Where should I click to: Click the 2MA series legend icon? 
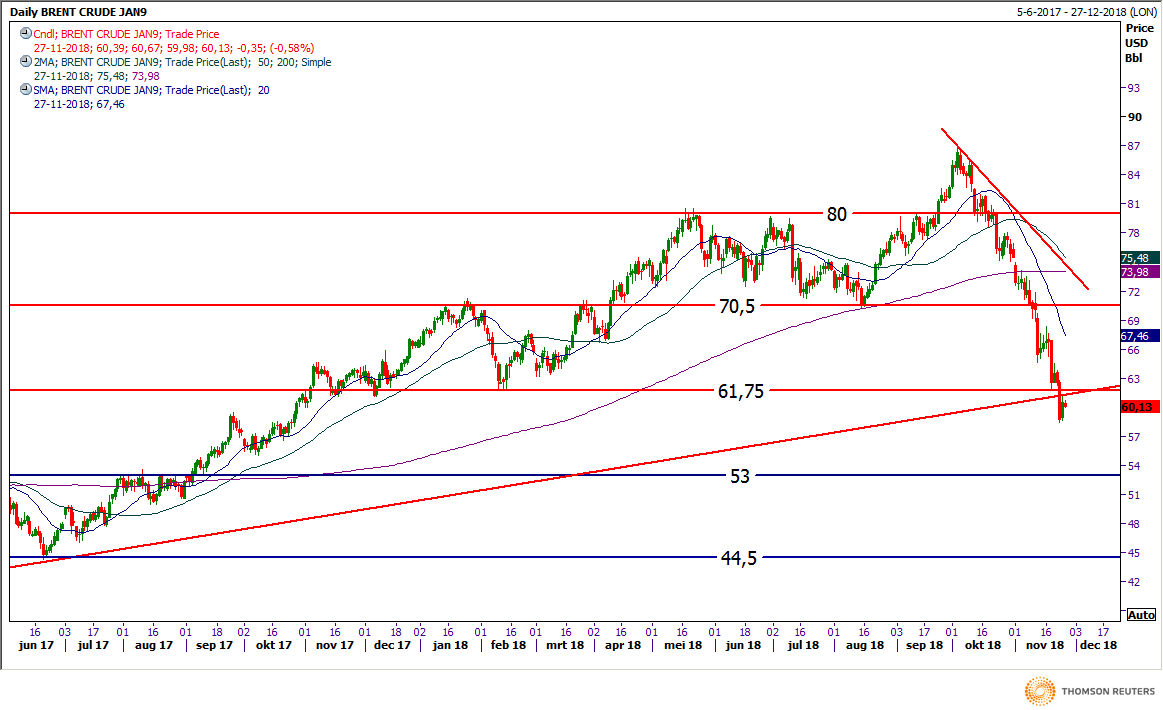click(25, 62)
